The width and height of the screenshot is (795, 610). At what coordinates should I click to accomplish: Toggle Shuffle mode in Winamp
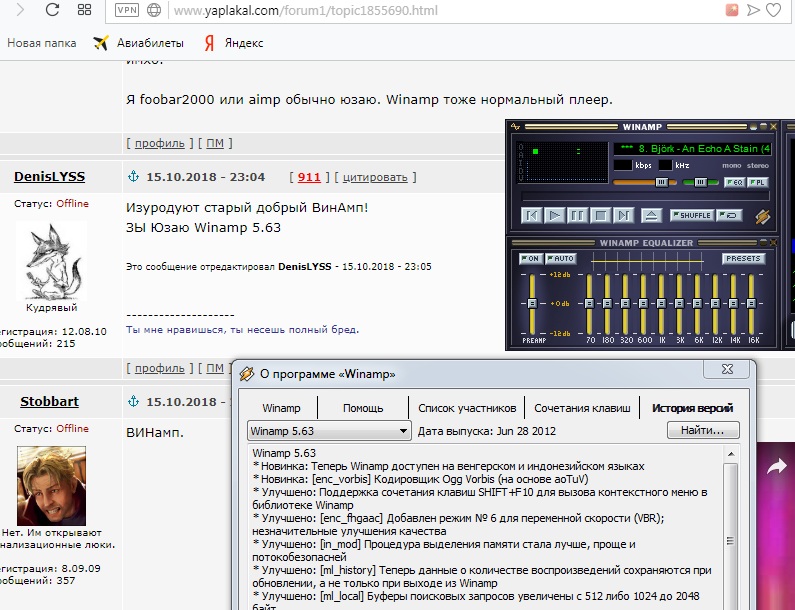(691, 215)
